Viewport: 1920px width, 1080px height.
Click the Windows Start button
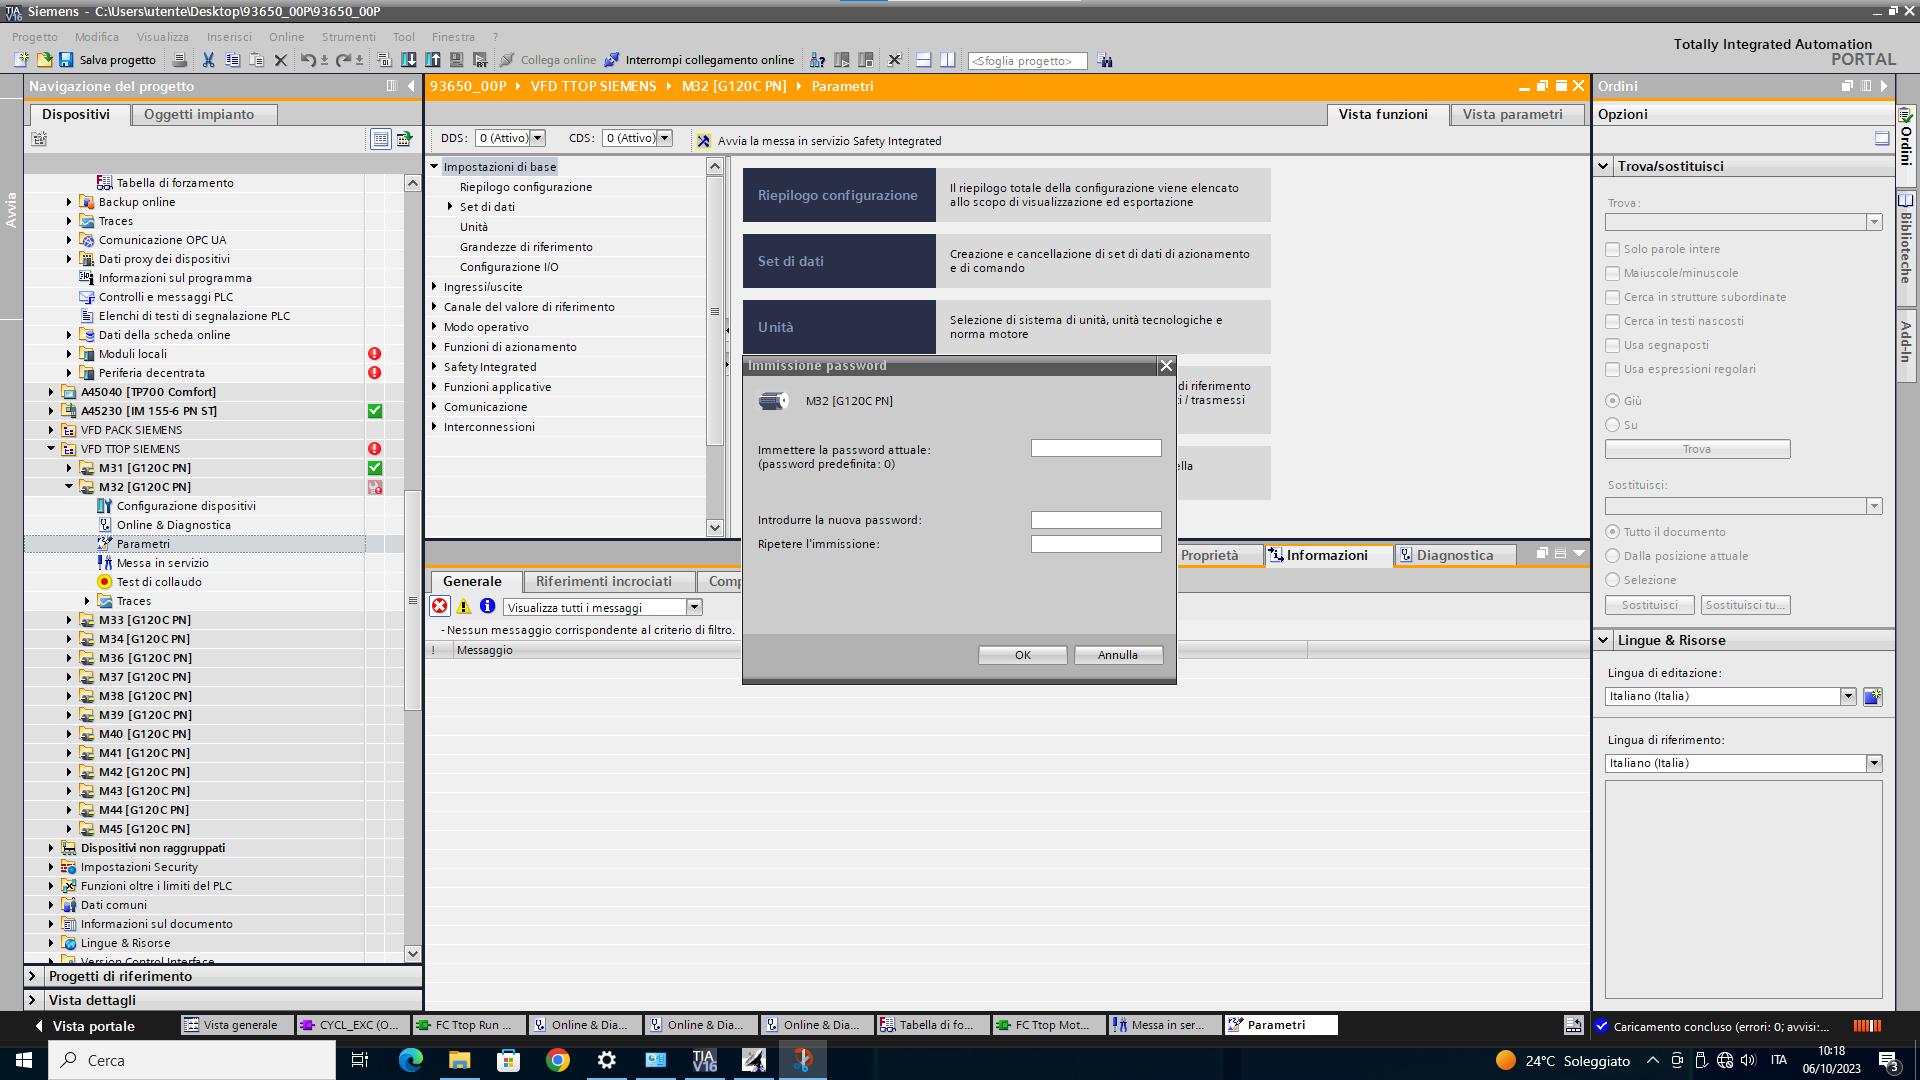(24, 1060)
